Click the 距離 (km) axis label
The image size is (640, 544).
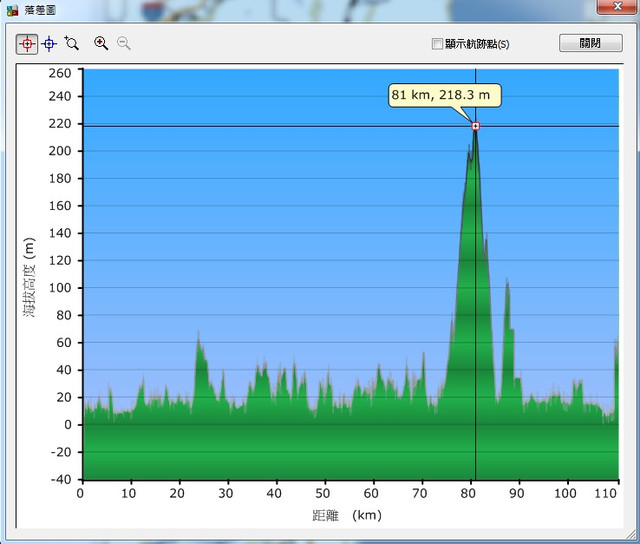(347, 515)
